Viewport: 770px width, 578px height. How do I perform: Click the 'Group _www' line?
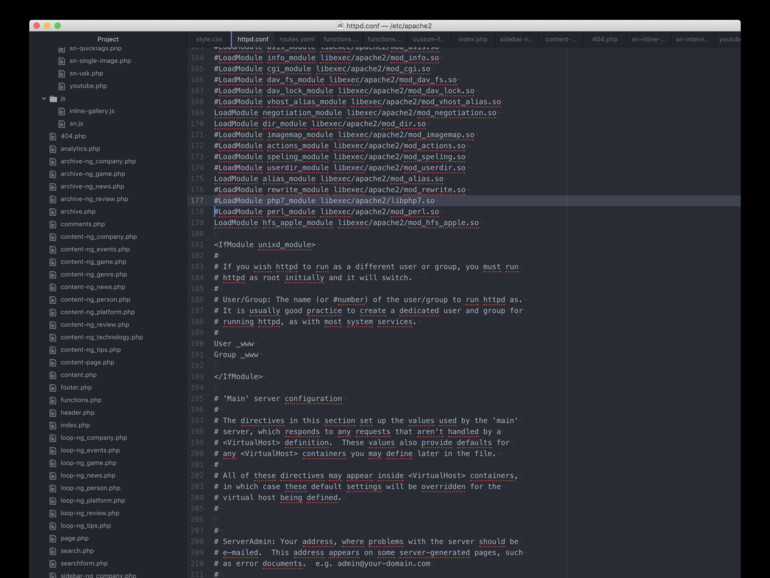[236, 355]
